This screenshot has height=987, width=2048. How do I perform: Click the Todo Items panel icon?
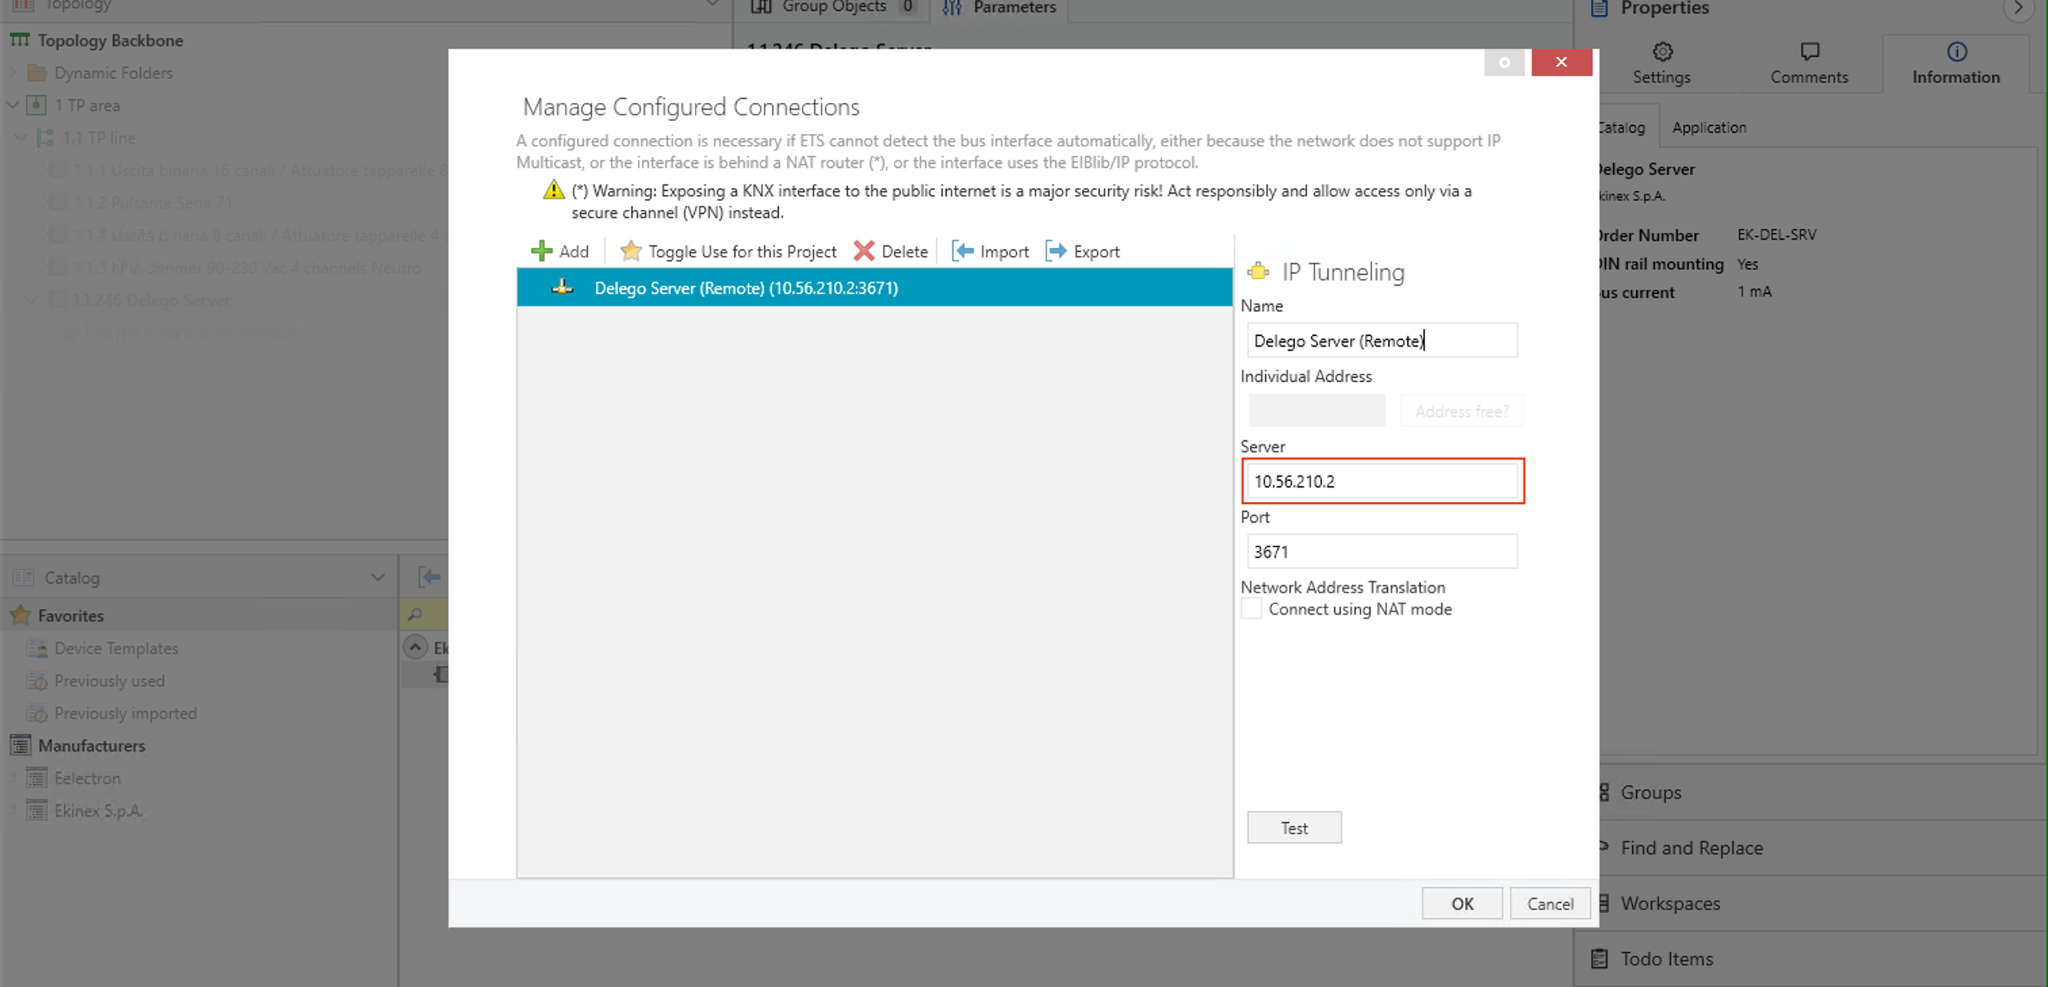coord(1600,958)
